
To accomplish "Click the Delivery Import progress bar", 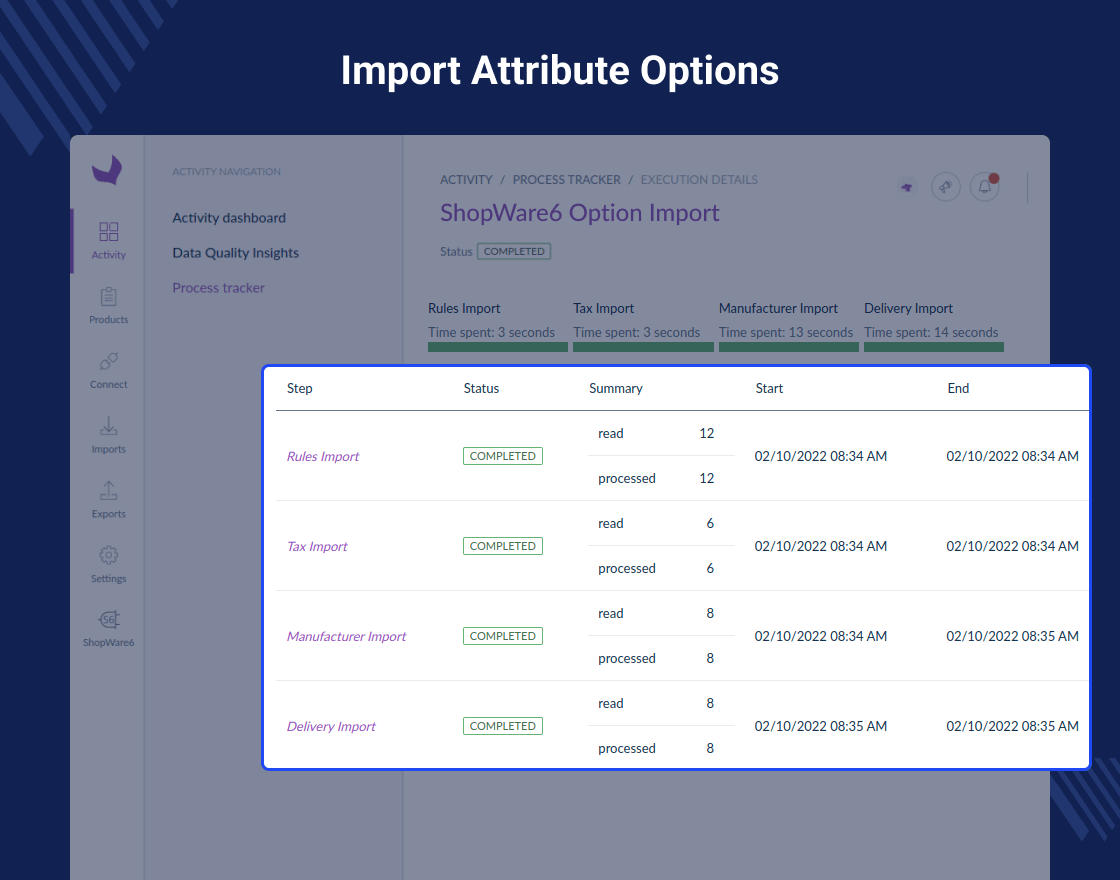I will click(934, 347).
